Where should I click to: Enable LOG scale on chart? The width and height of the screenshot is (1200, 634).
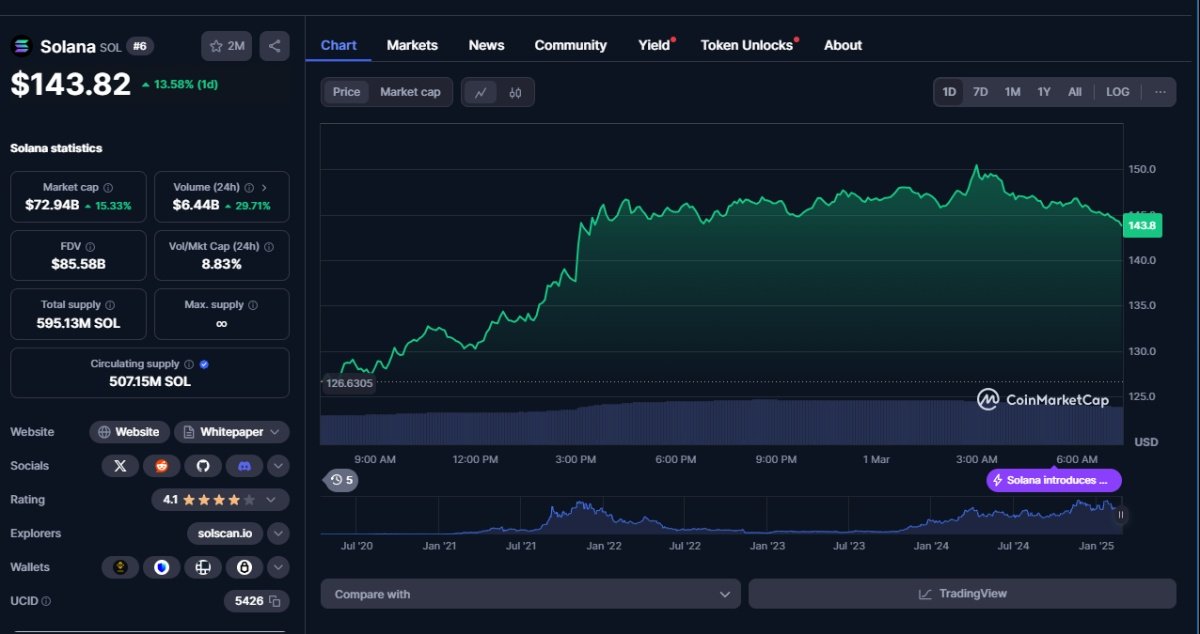click(1118, 92)
